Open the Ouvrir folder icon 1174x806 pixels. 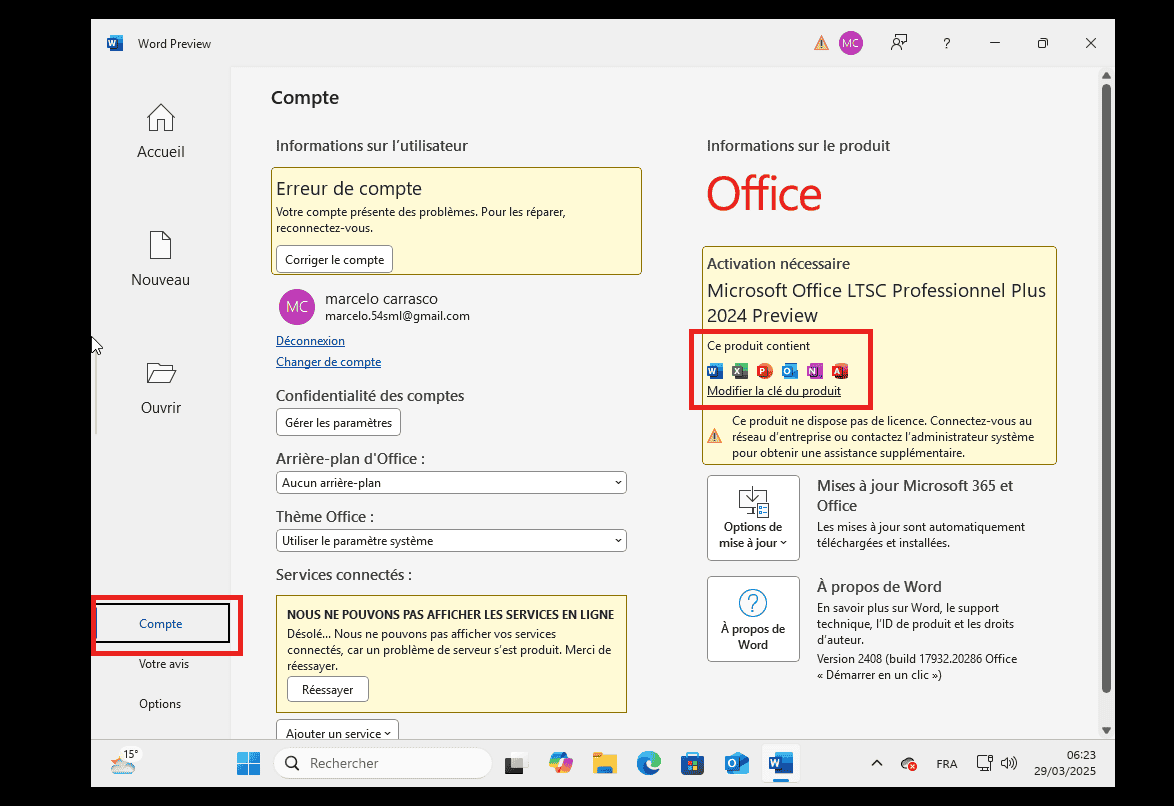(160, 373)
